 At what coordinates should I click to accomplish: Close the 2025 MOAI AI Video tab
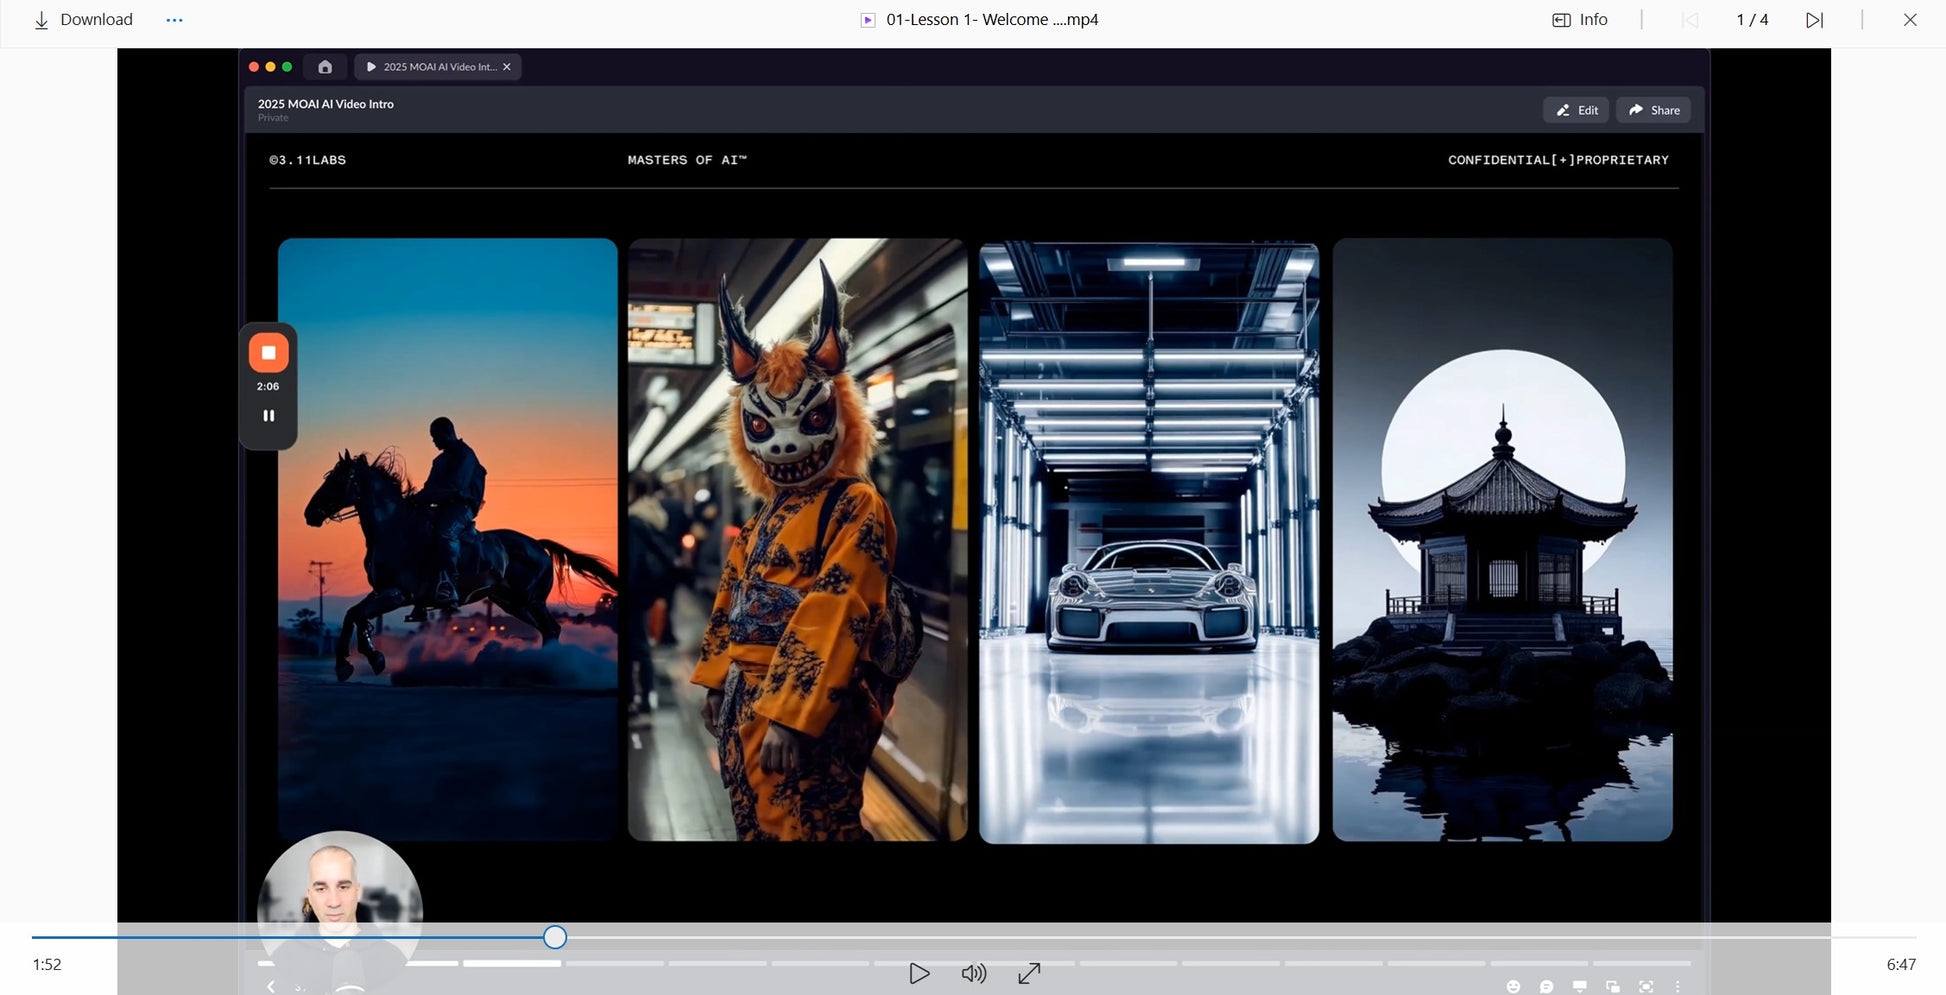click(507, 67)
